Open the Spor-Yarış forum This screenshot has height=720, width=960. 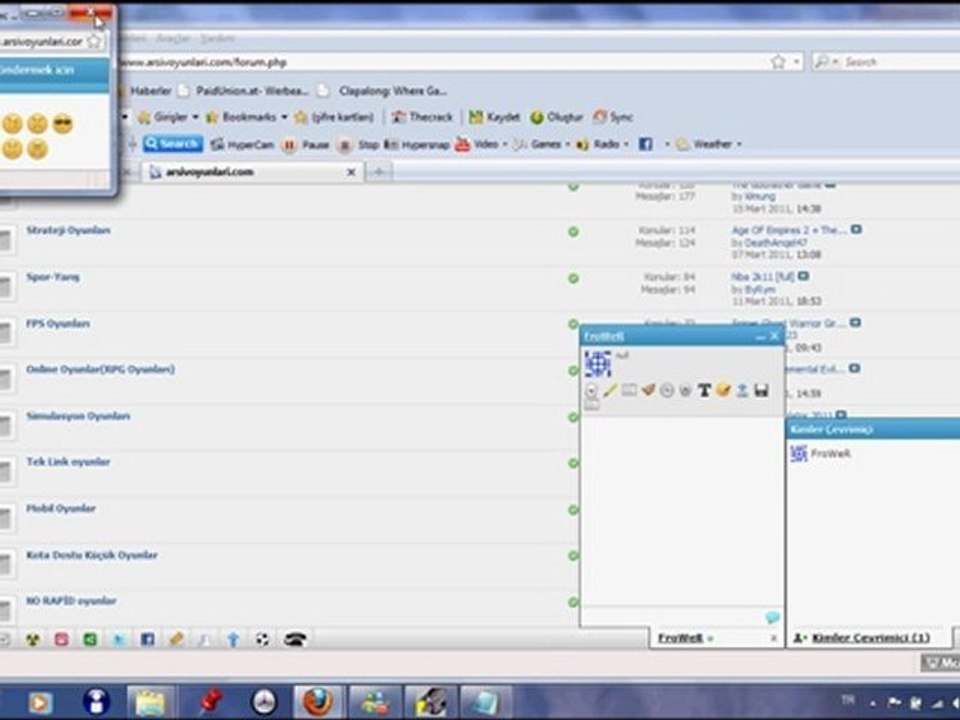(53, 277)
